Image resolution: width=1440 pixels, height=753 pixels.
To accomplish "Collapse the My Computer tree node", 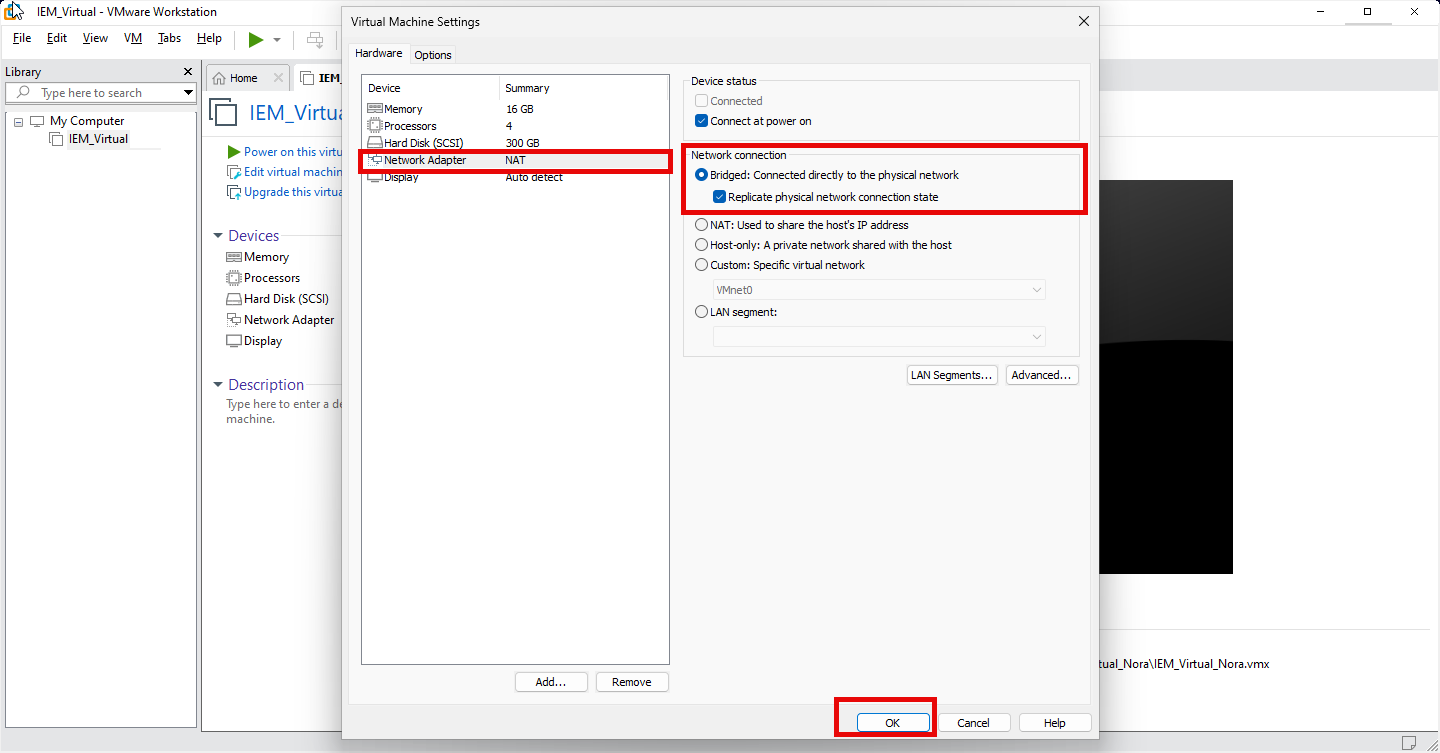I will pyautogui.click(x=17, y=120).
